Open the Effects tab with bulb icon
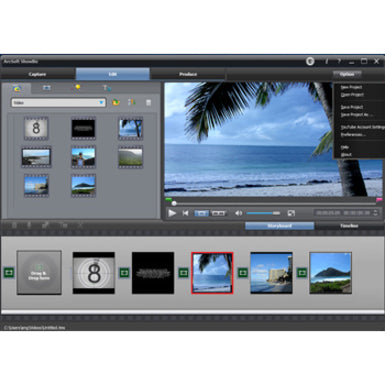This screenshot has height=385, width=385. coord(76,88)
